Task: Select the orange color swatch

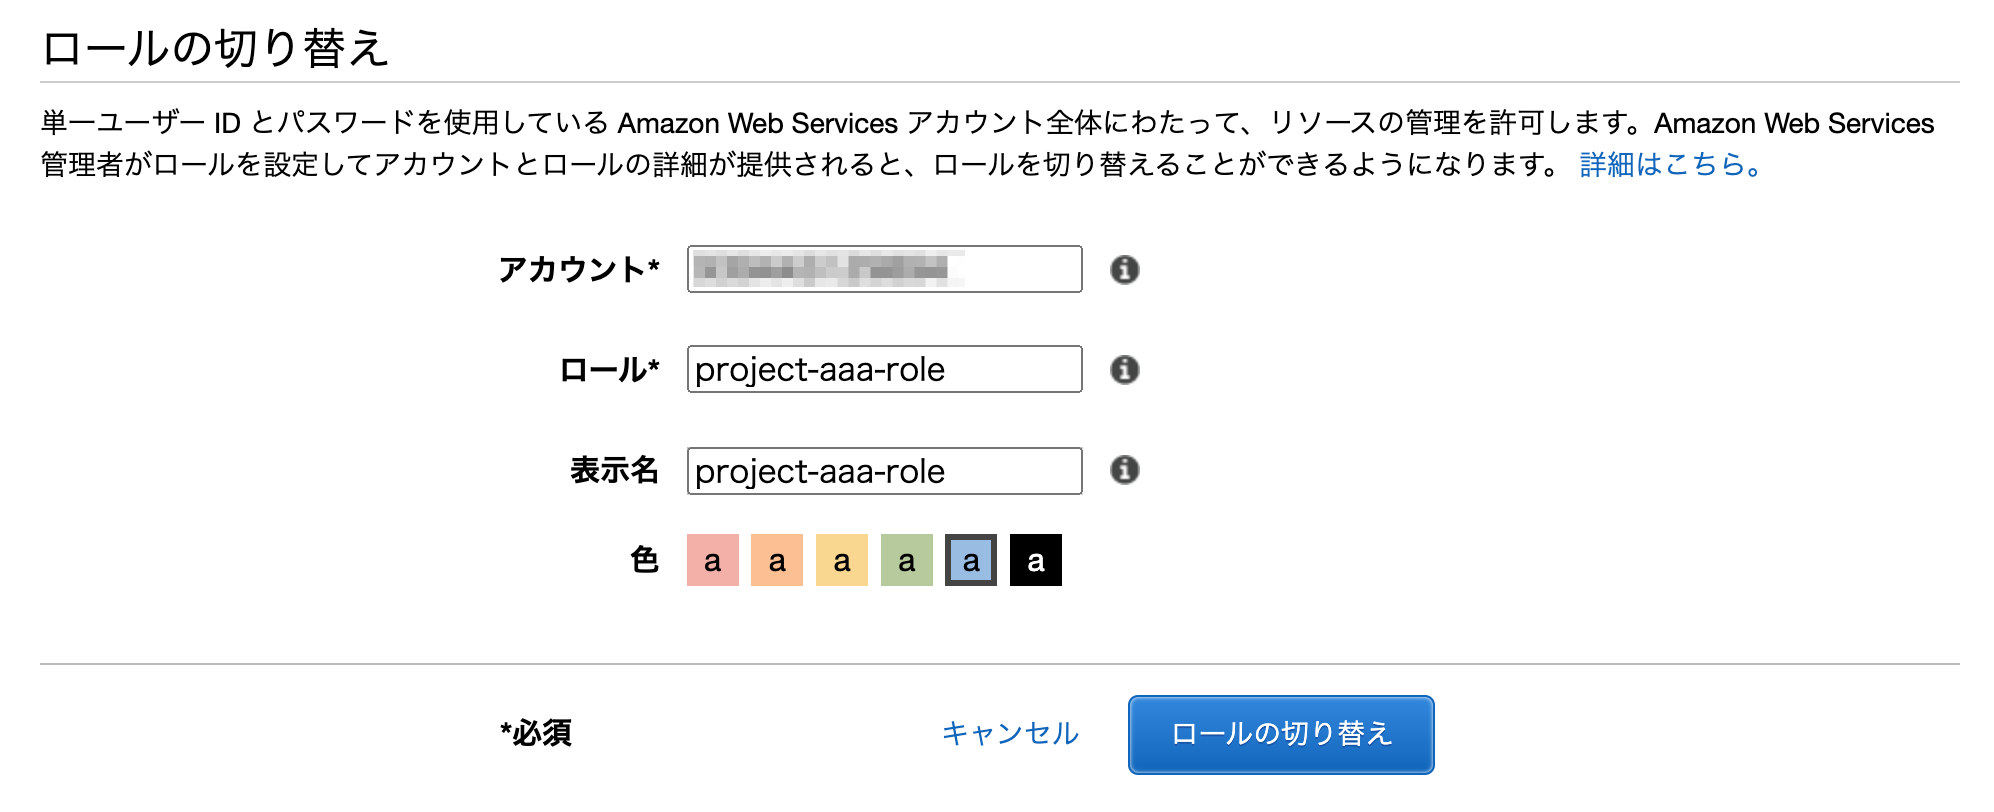Action: coord(777,560)
